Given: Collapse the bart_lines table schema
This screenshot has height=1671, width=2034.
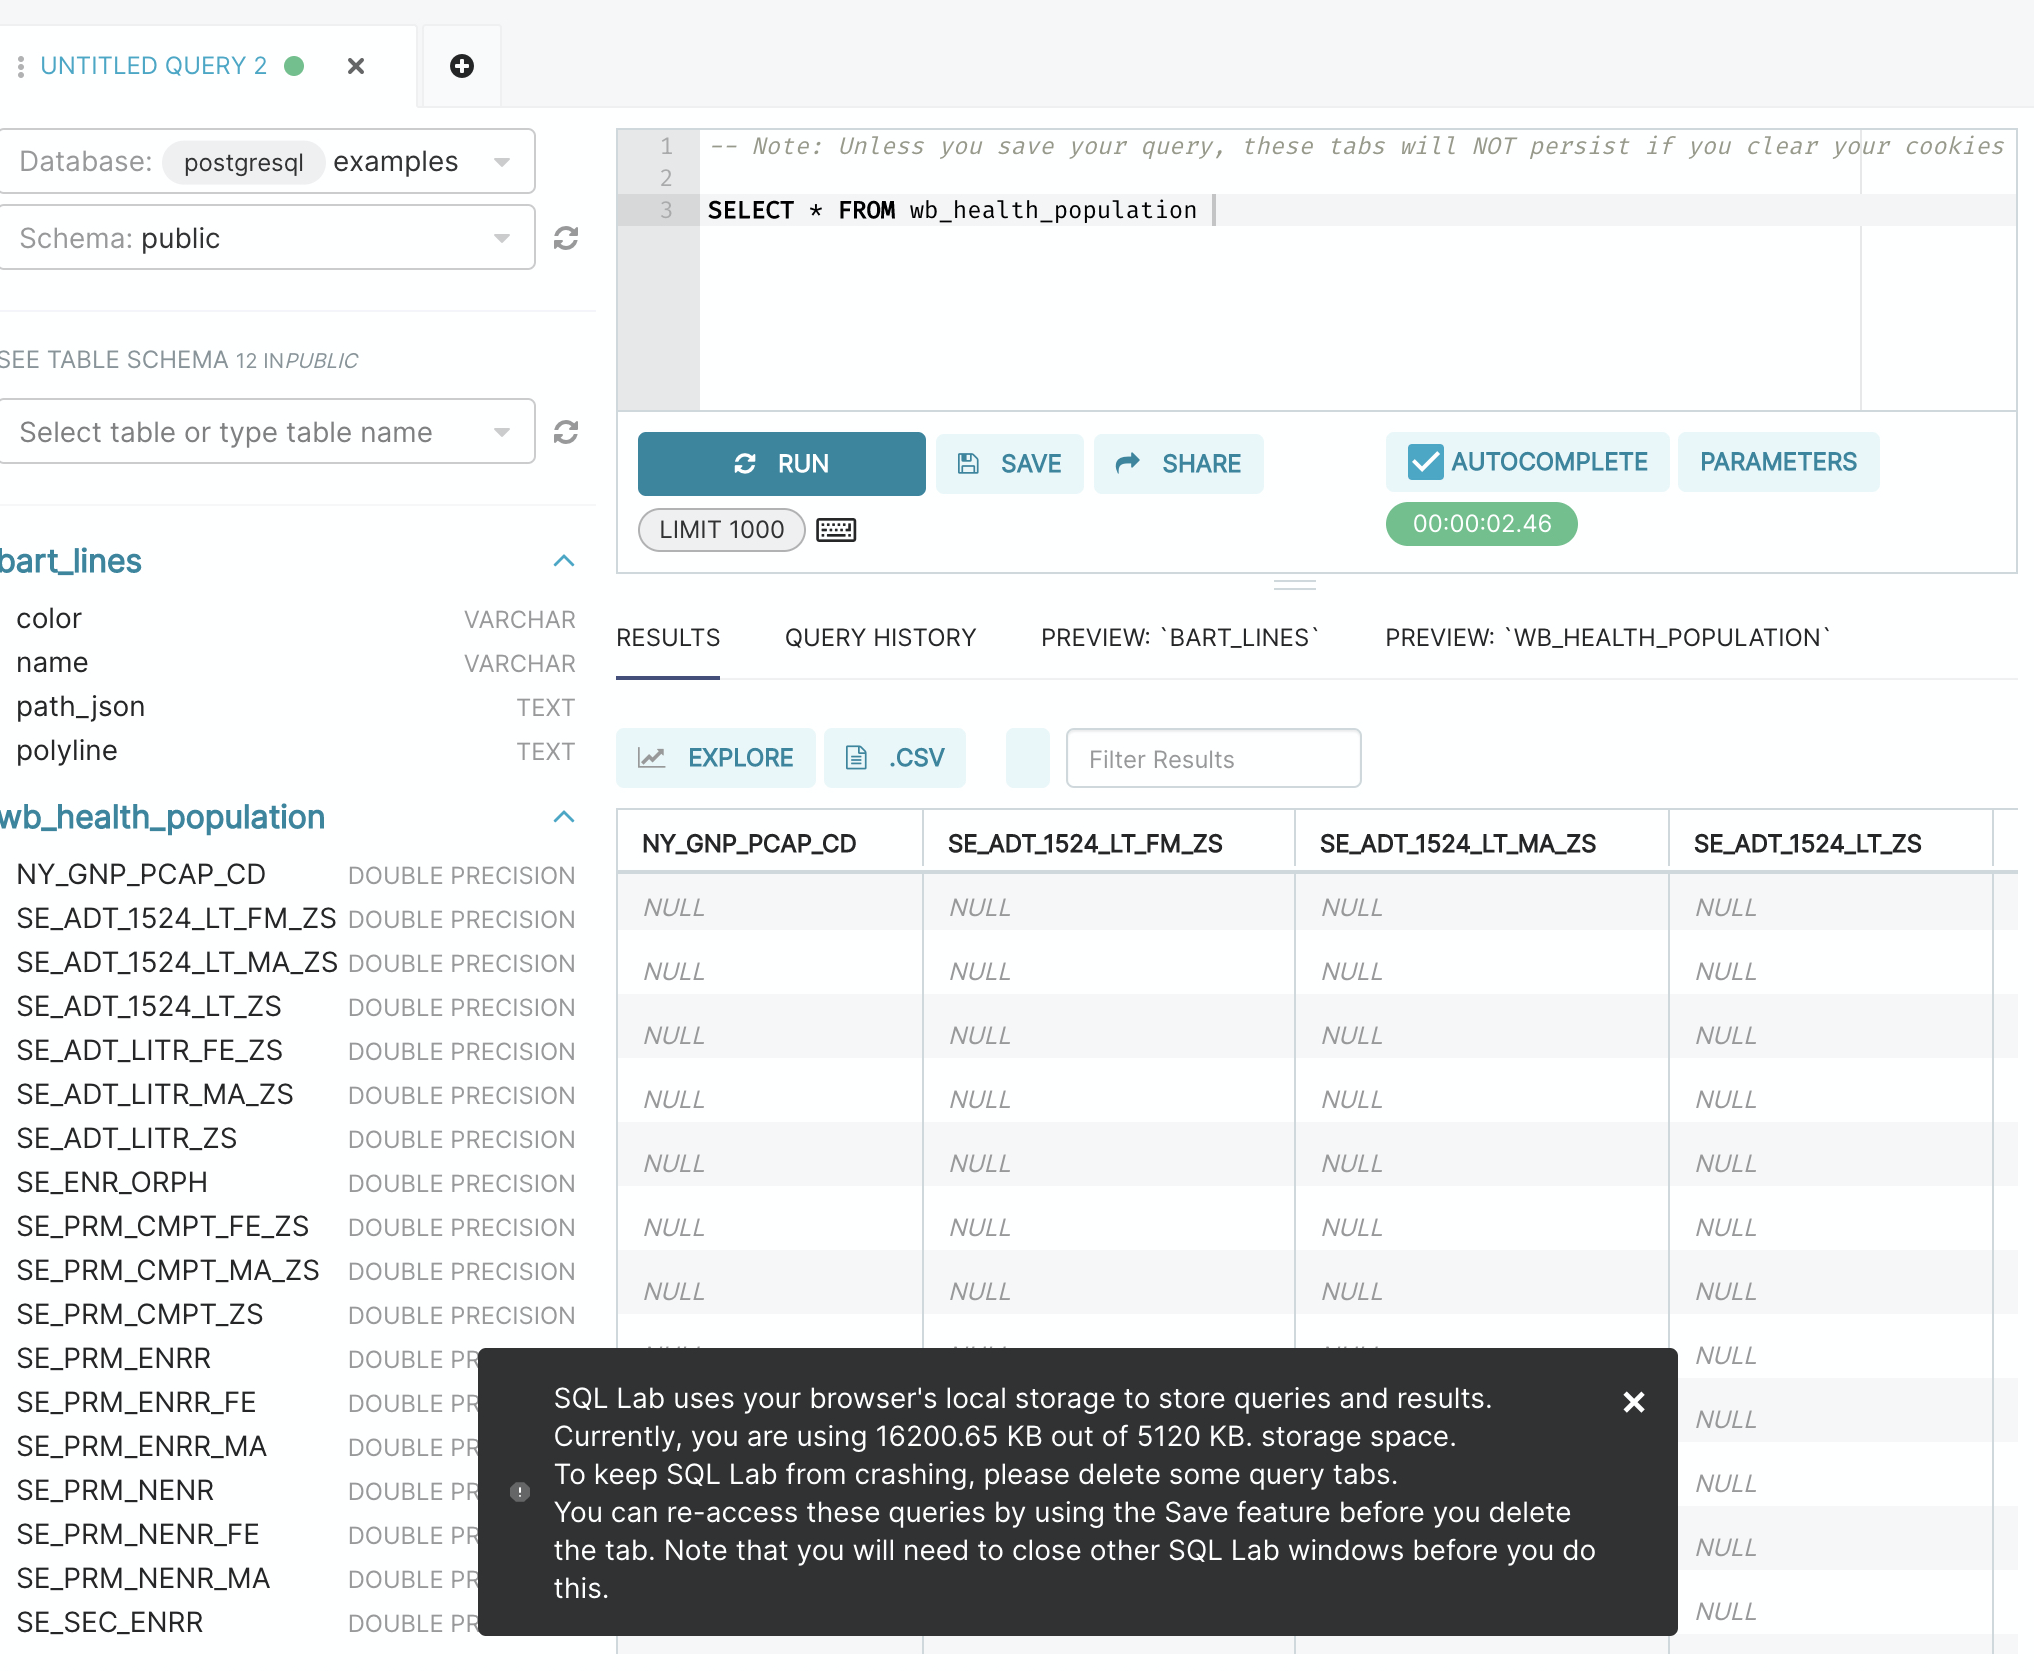Looking at the screenshot, I should [x=564, y=561].
